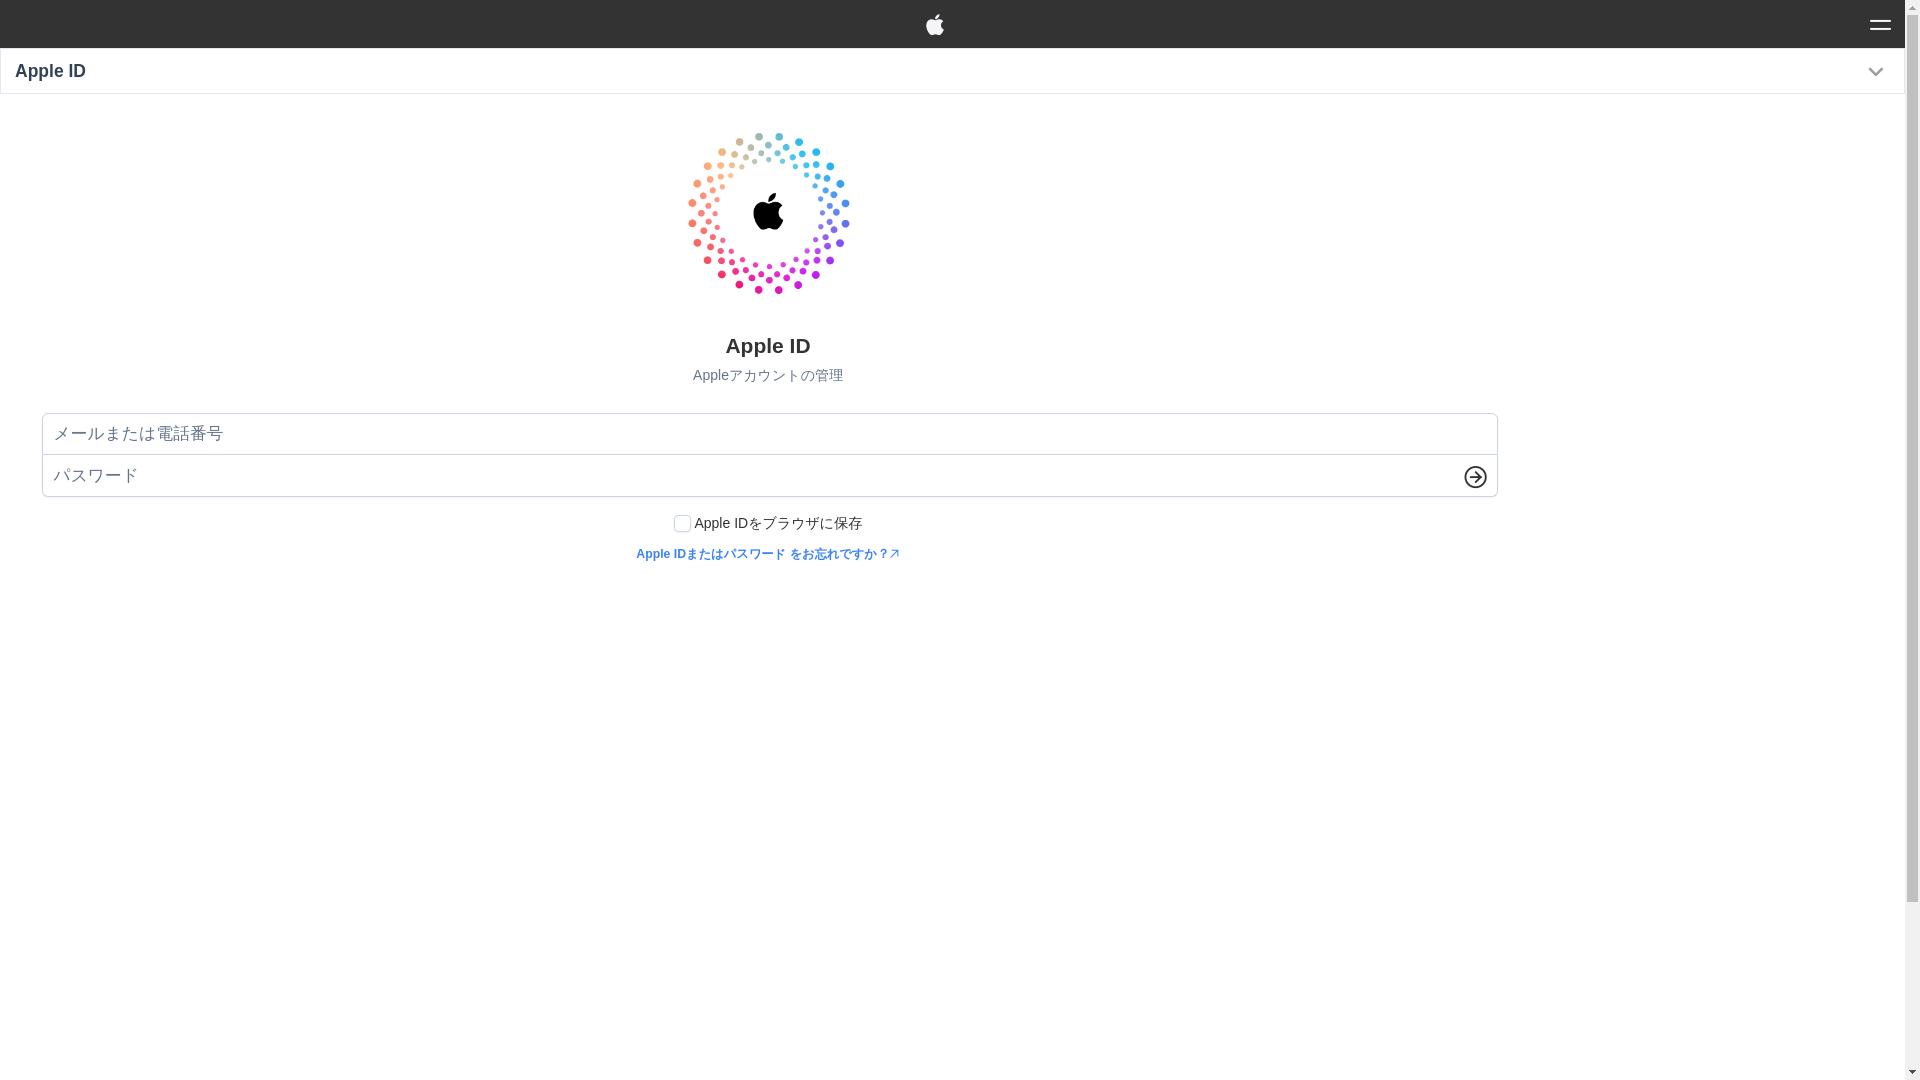Click the sign-in arrow button

(1475, 477)
